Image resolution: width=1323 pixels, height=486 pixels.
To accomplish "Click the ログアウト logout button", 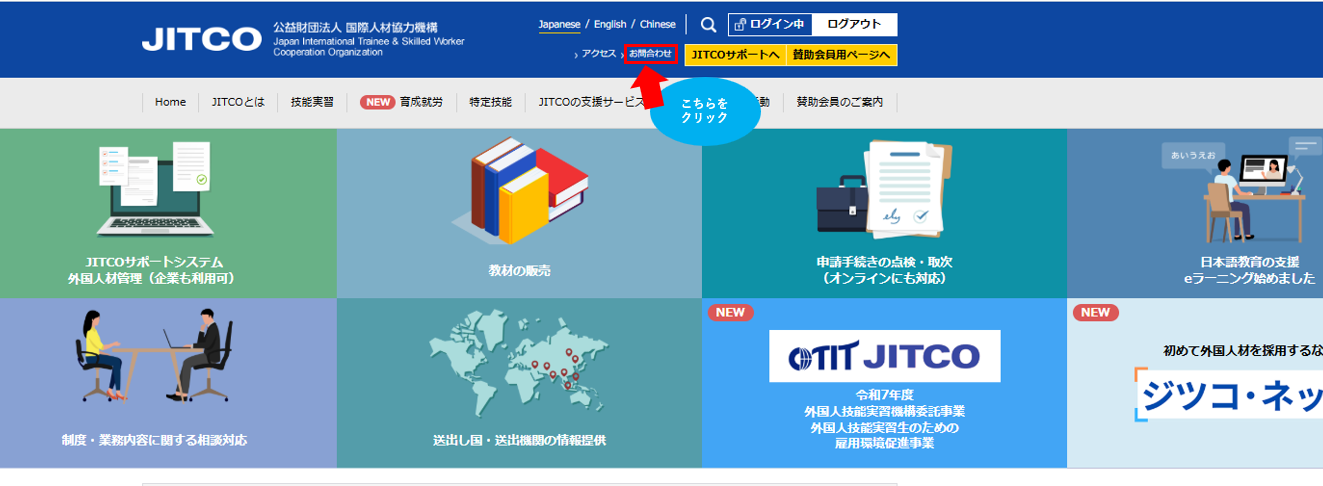I will pos(854,25).
